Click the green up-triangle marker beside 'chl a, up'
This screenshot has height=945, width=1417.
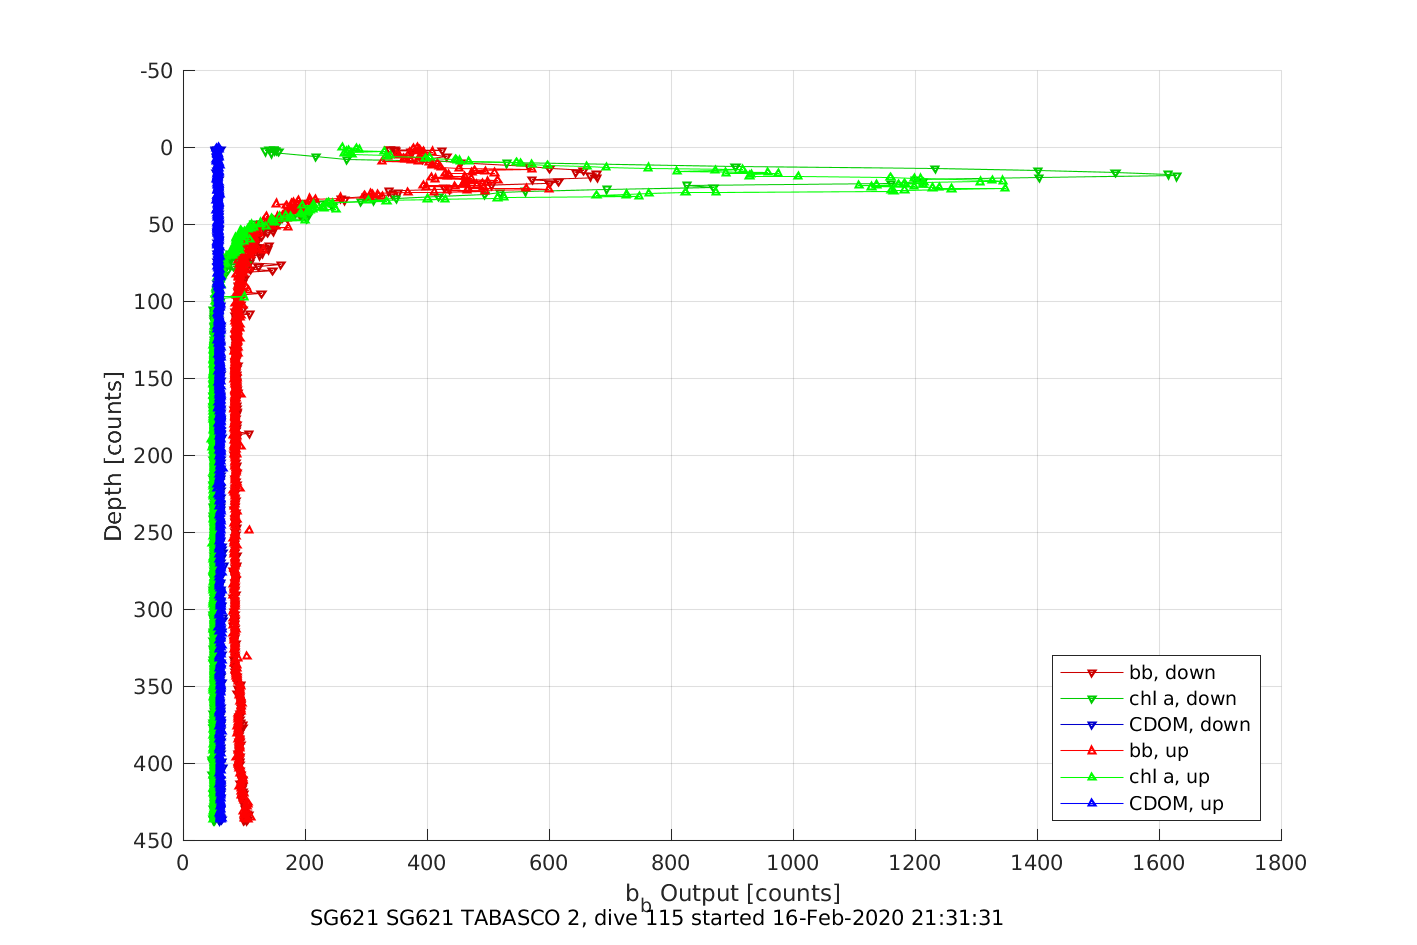click(x=1092, y=776)
